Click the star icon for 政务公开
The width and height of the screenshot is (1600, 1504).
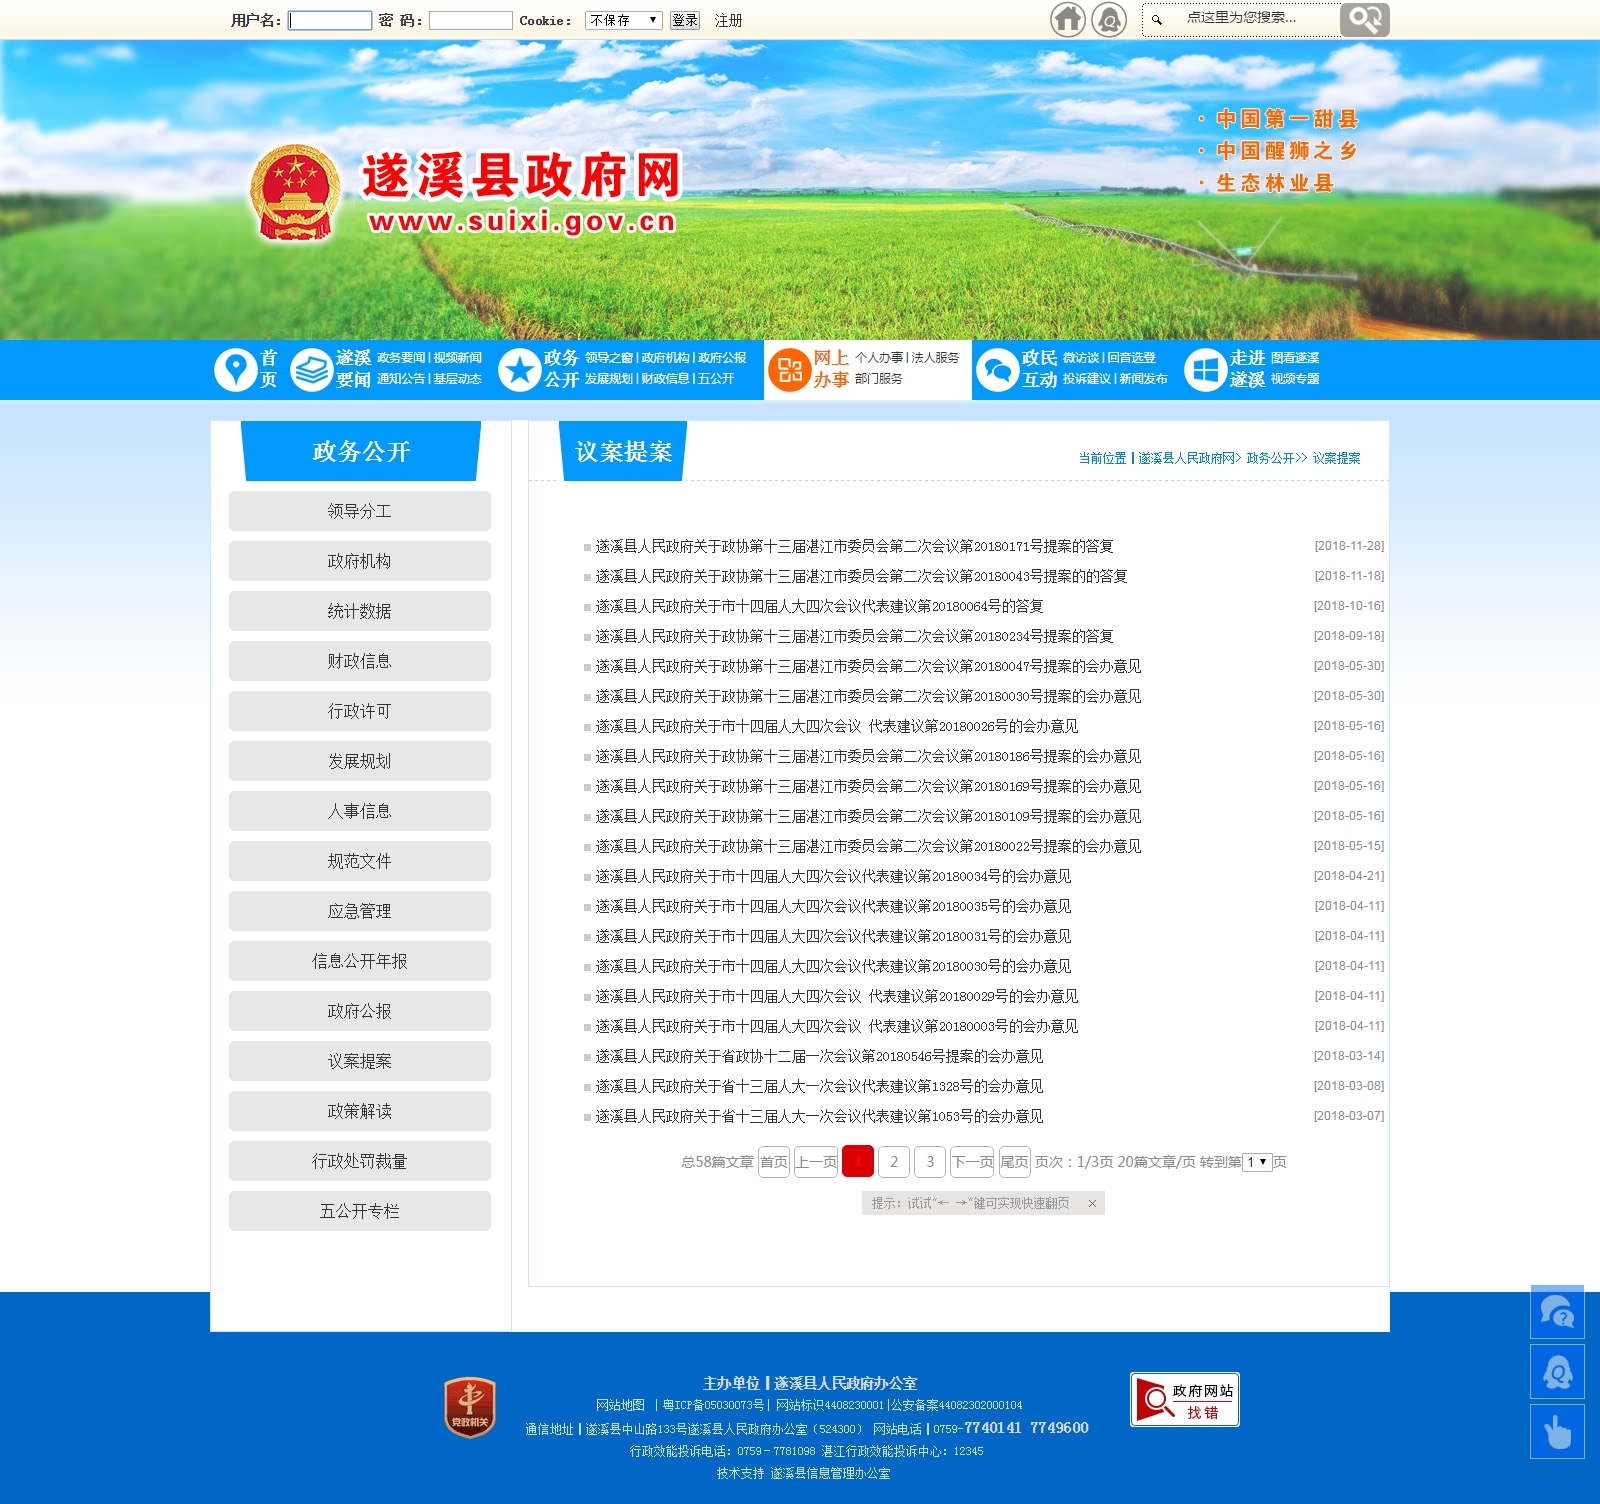coord(519,370)
